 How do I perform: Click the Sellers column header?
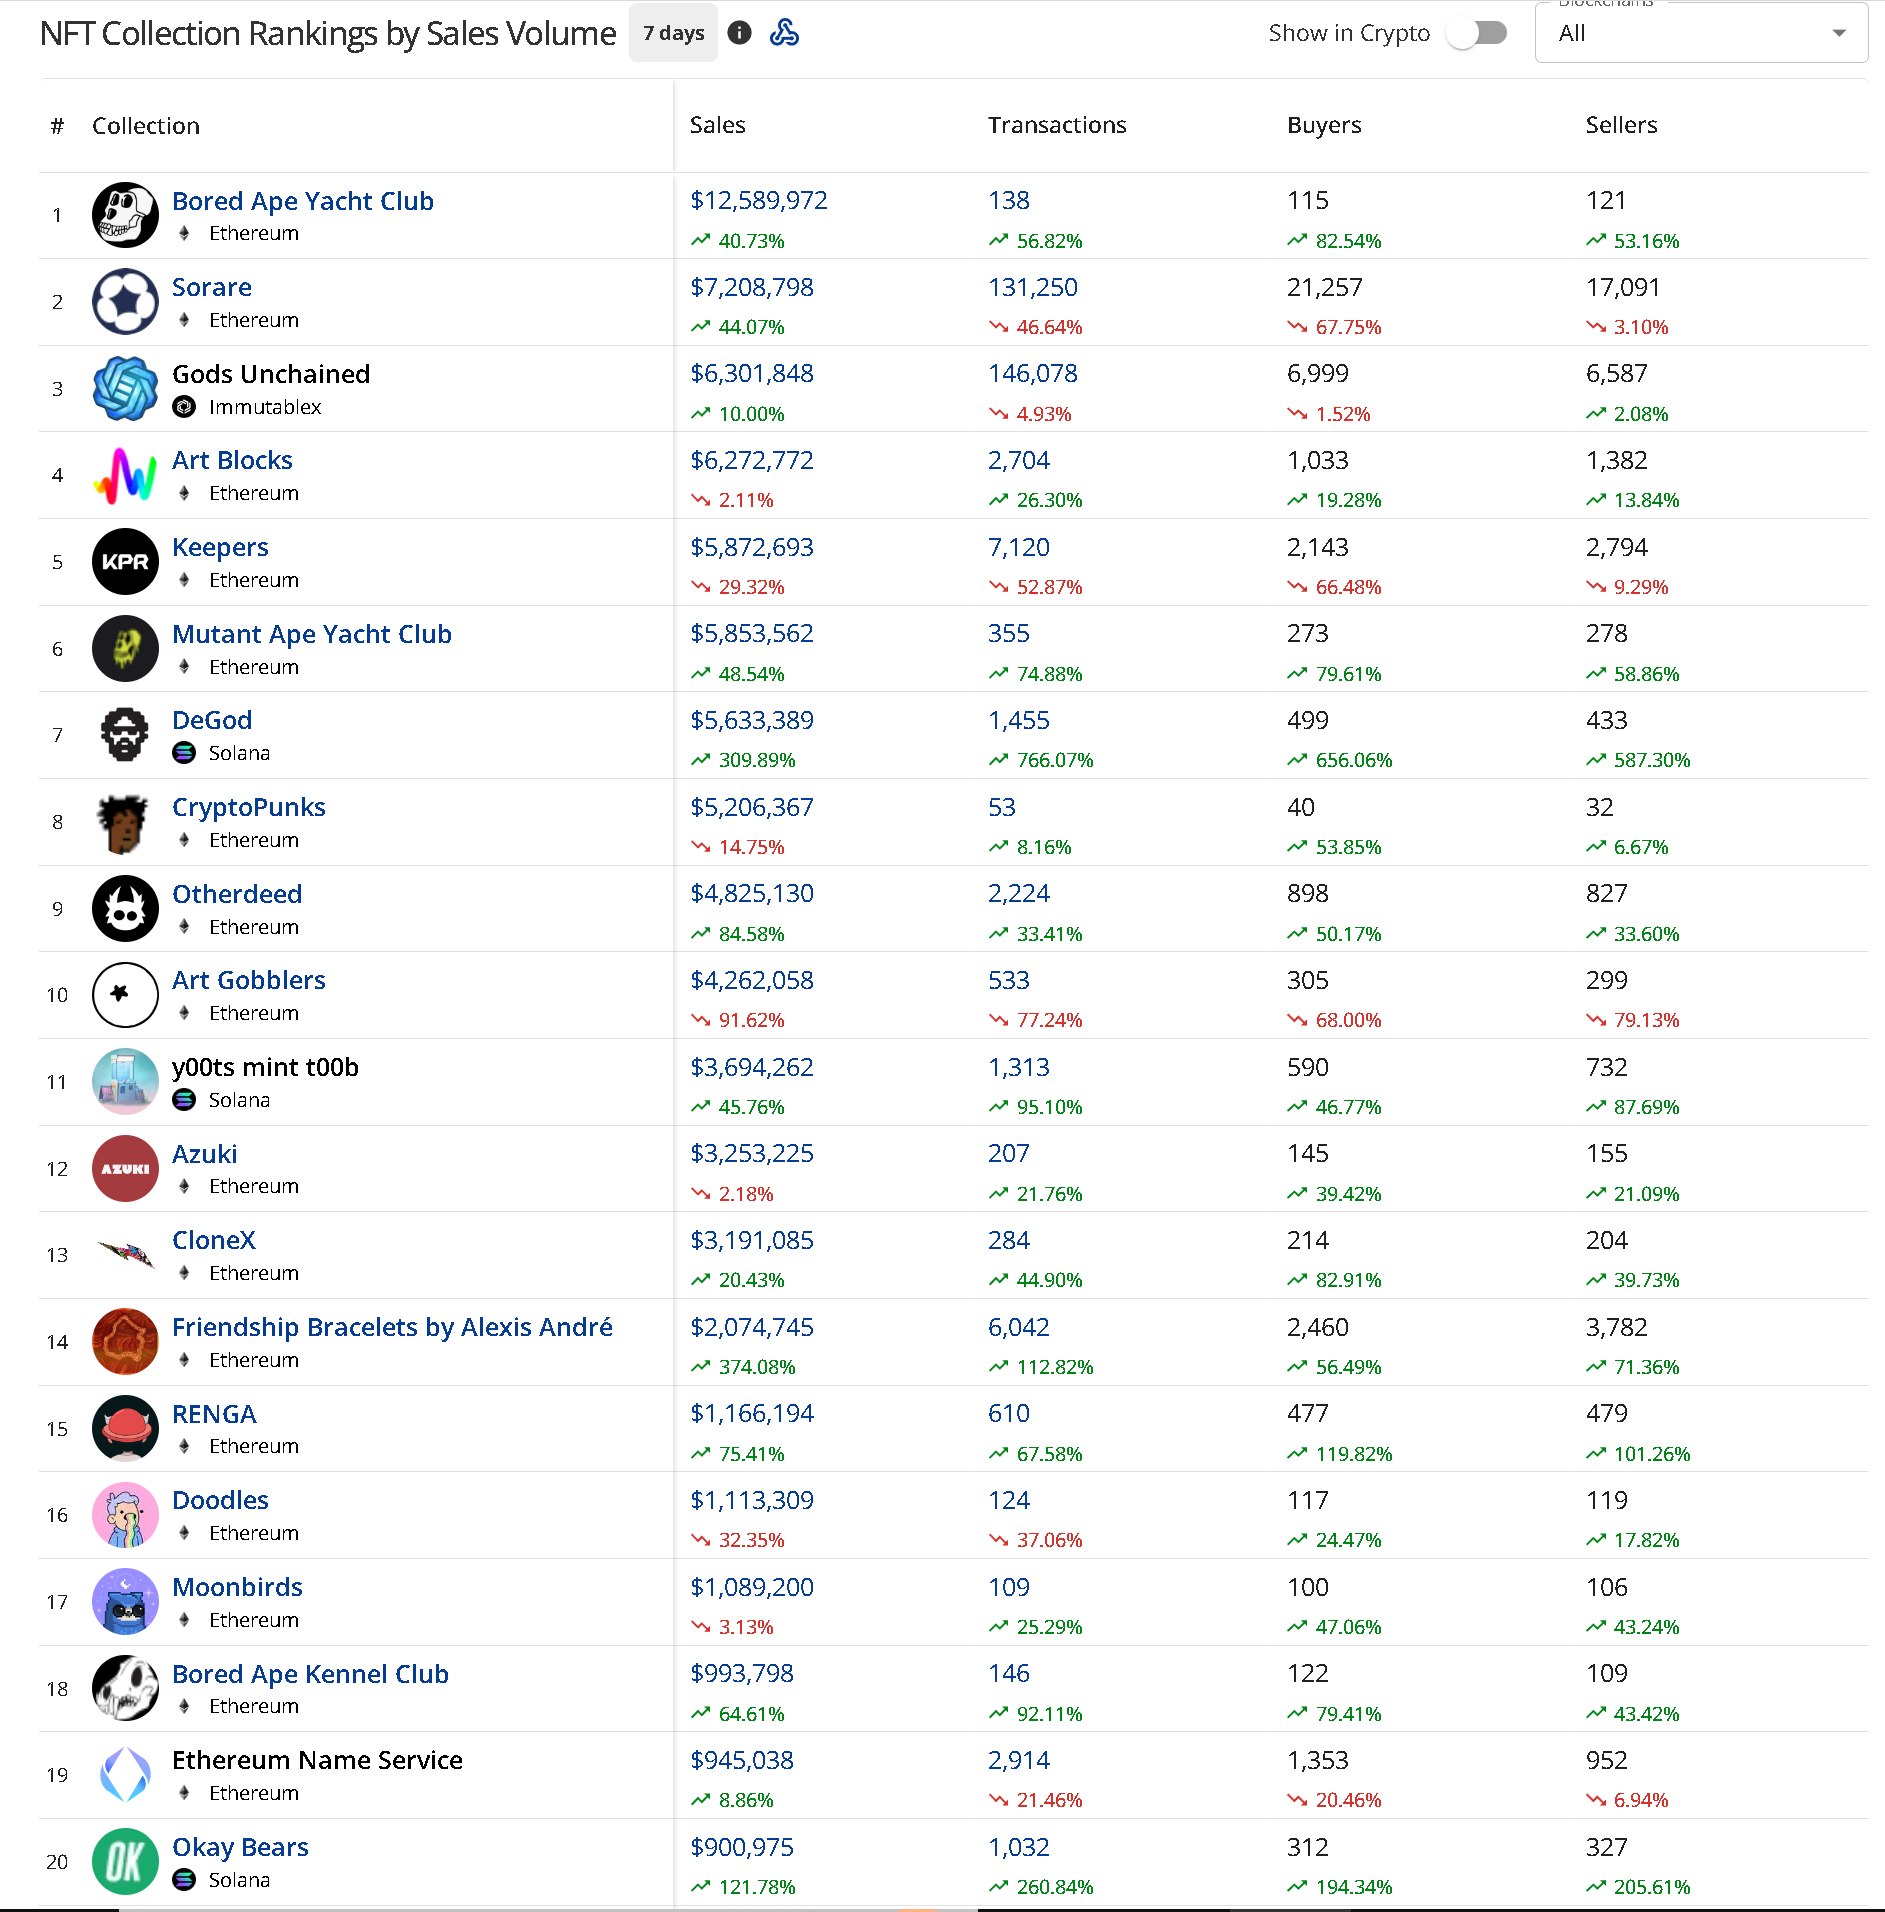click(1621, 125)
